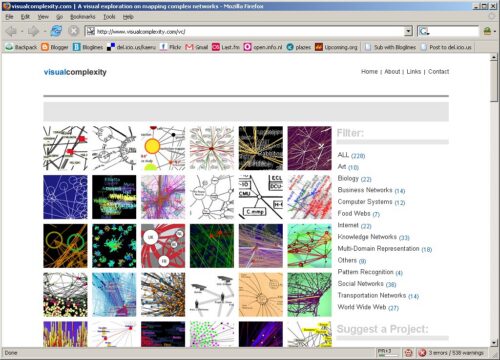Filter projects by ALL (228)
Viewport: 500px width, 360px height.
point(351,155)
